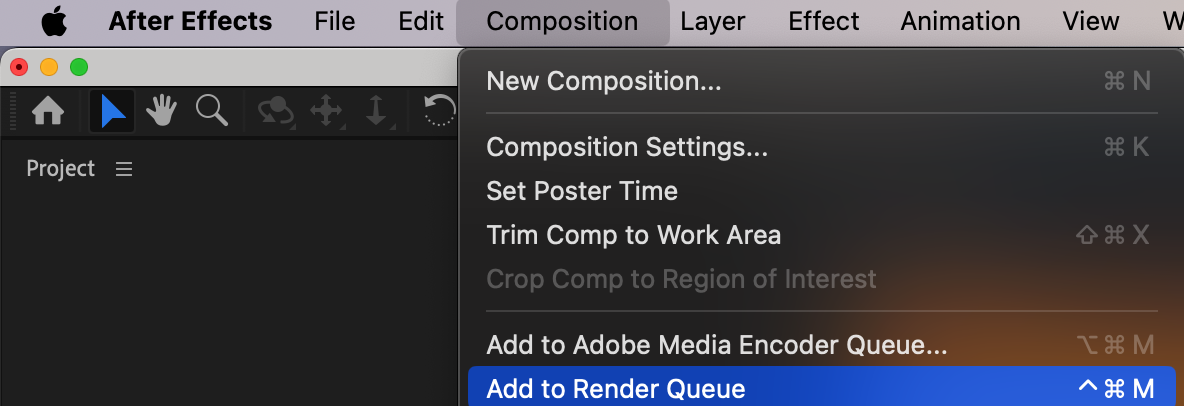Viewport: 1184px width, 406px height.
Task: Click Add to Render Queue
Action: (x=616, y=389)
